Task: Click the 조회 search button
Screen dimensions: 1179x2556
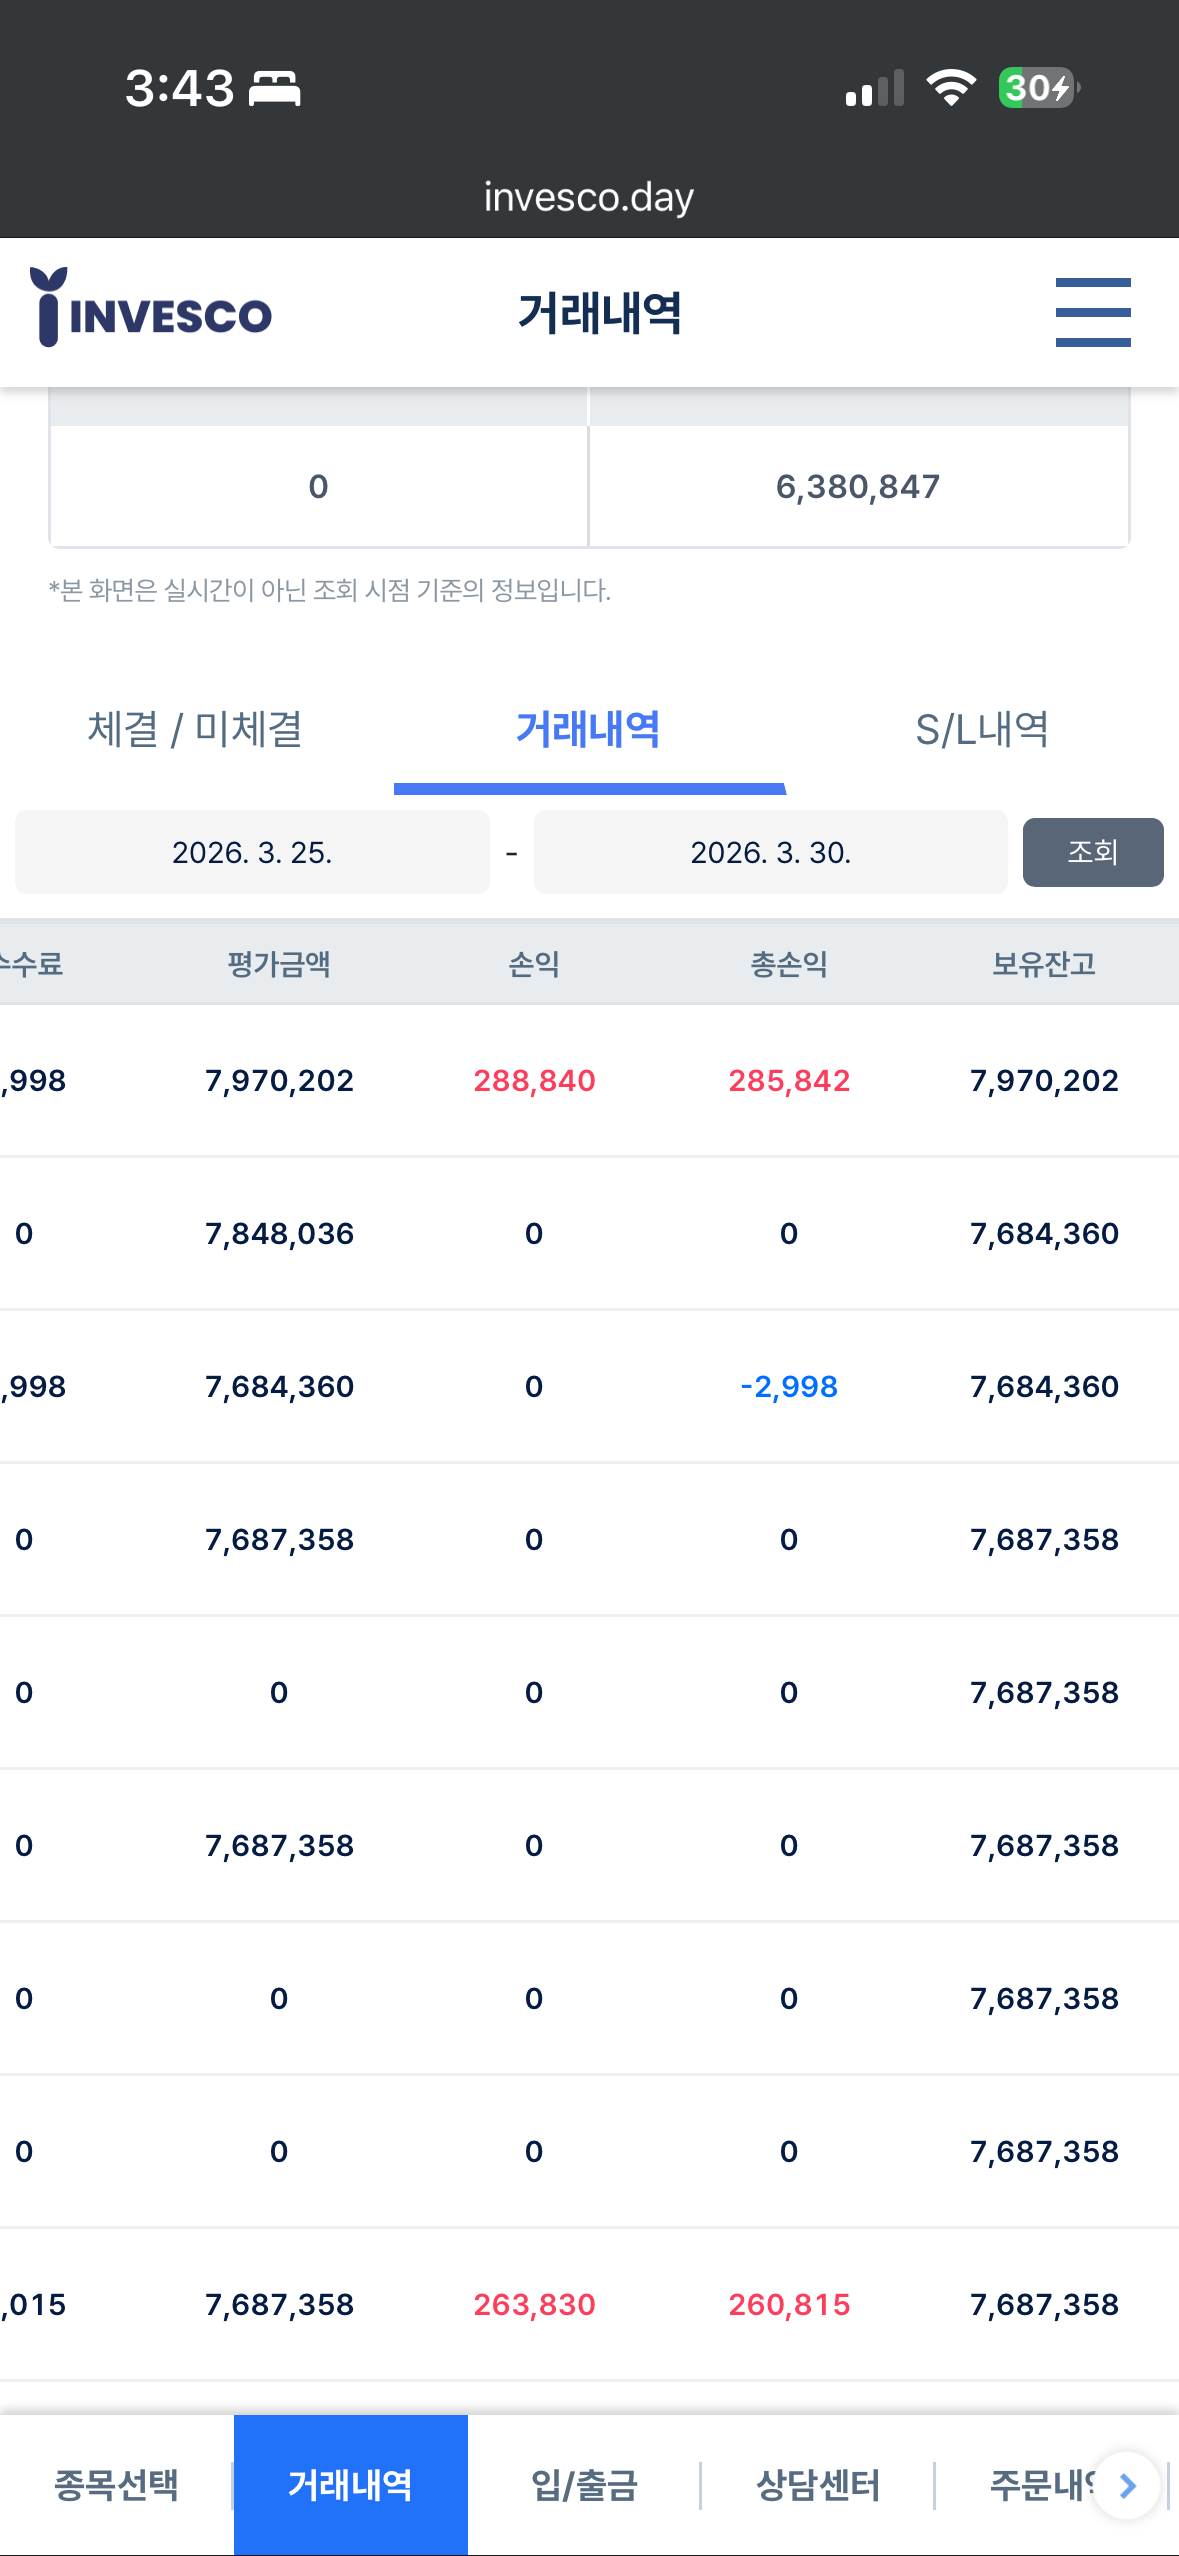Action: coord(1092,852)
